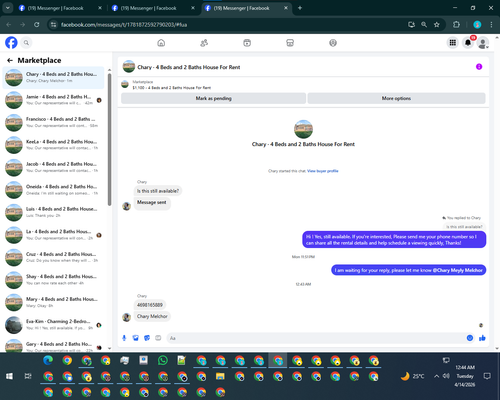Image resolution: width=500 pixels, height=400 pixels.
Task: Click the 'Is this still available?' message from Chary
Action: tap(158, 191)
